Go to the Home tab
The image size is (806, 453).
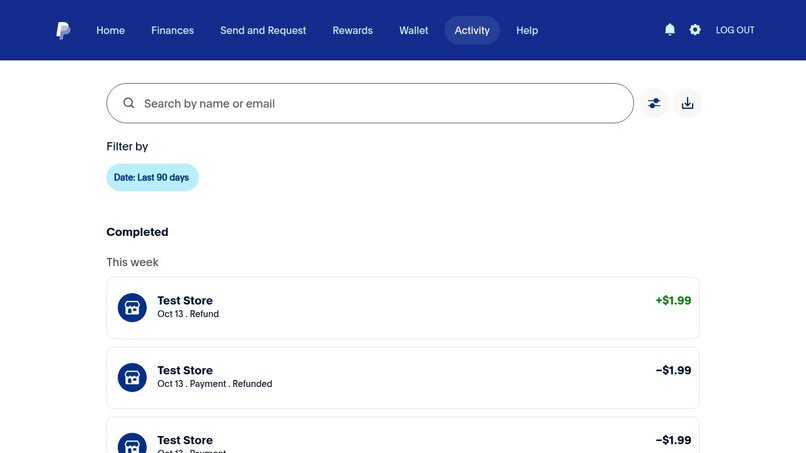pos(111,30)
